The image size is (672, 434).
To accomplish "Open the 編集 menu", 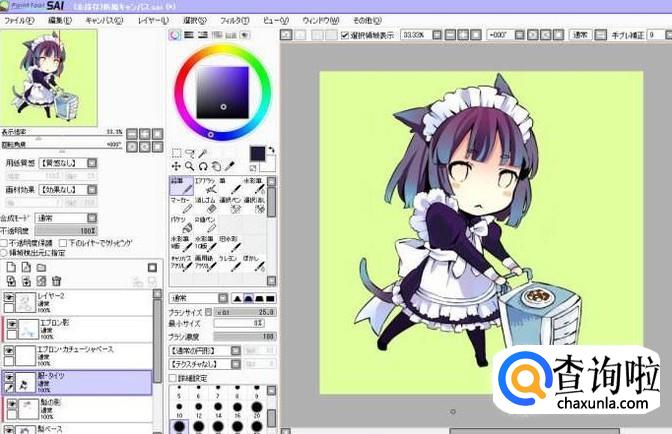I will tap(60, 21).
